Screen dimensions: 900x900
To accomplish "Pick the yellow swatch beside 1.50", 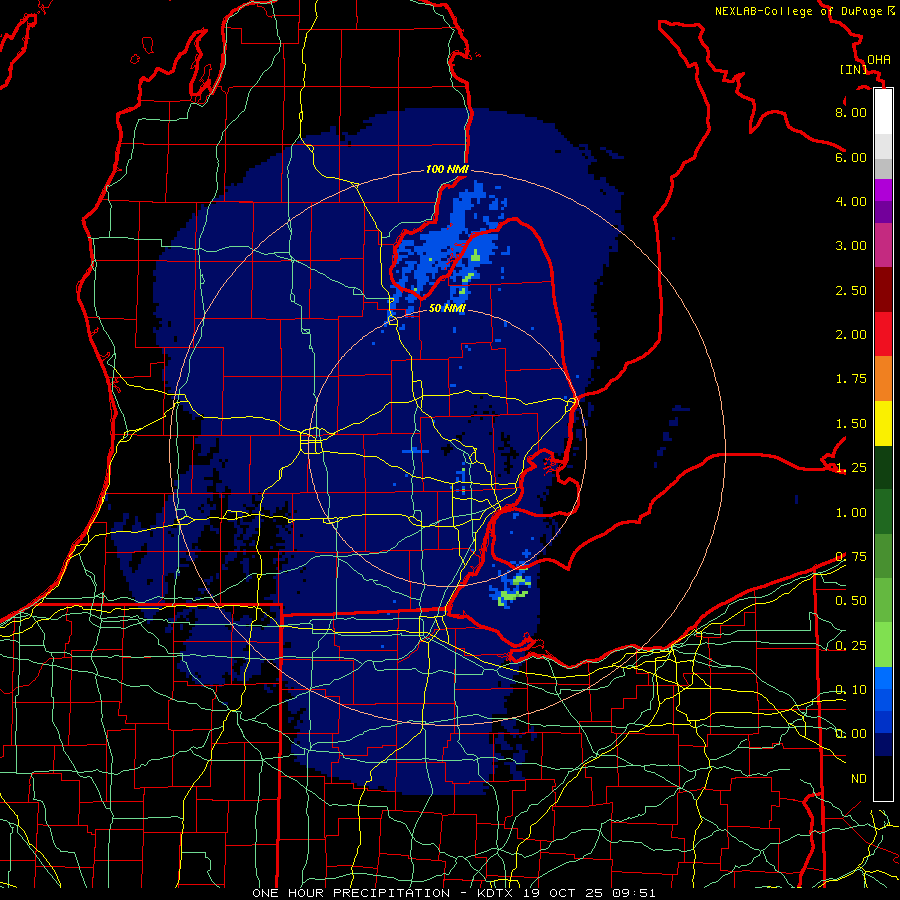I will [883, 423].
